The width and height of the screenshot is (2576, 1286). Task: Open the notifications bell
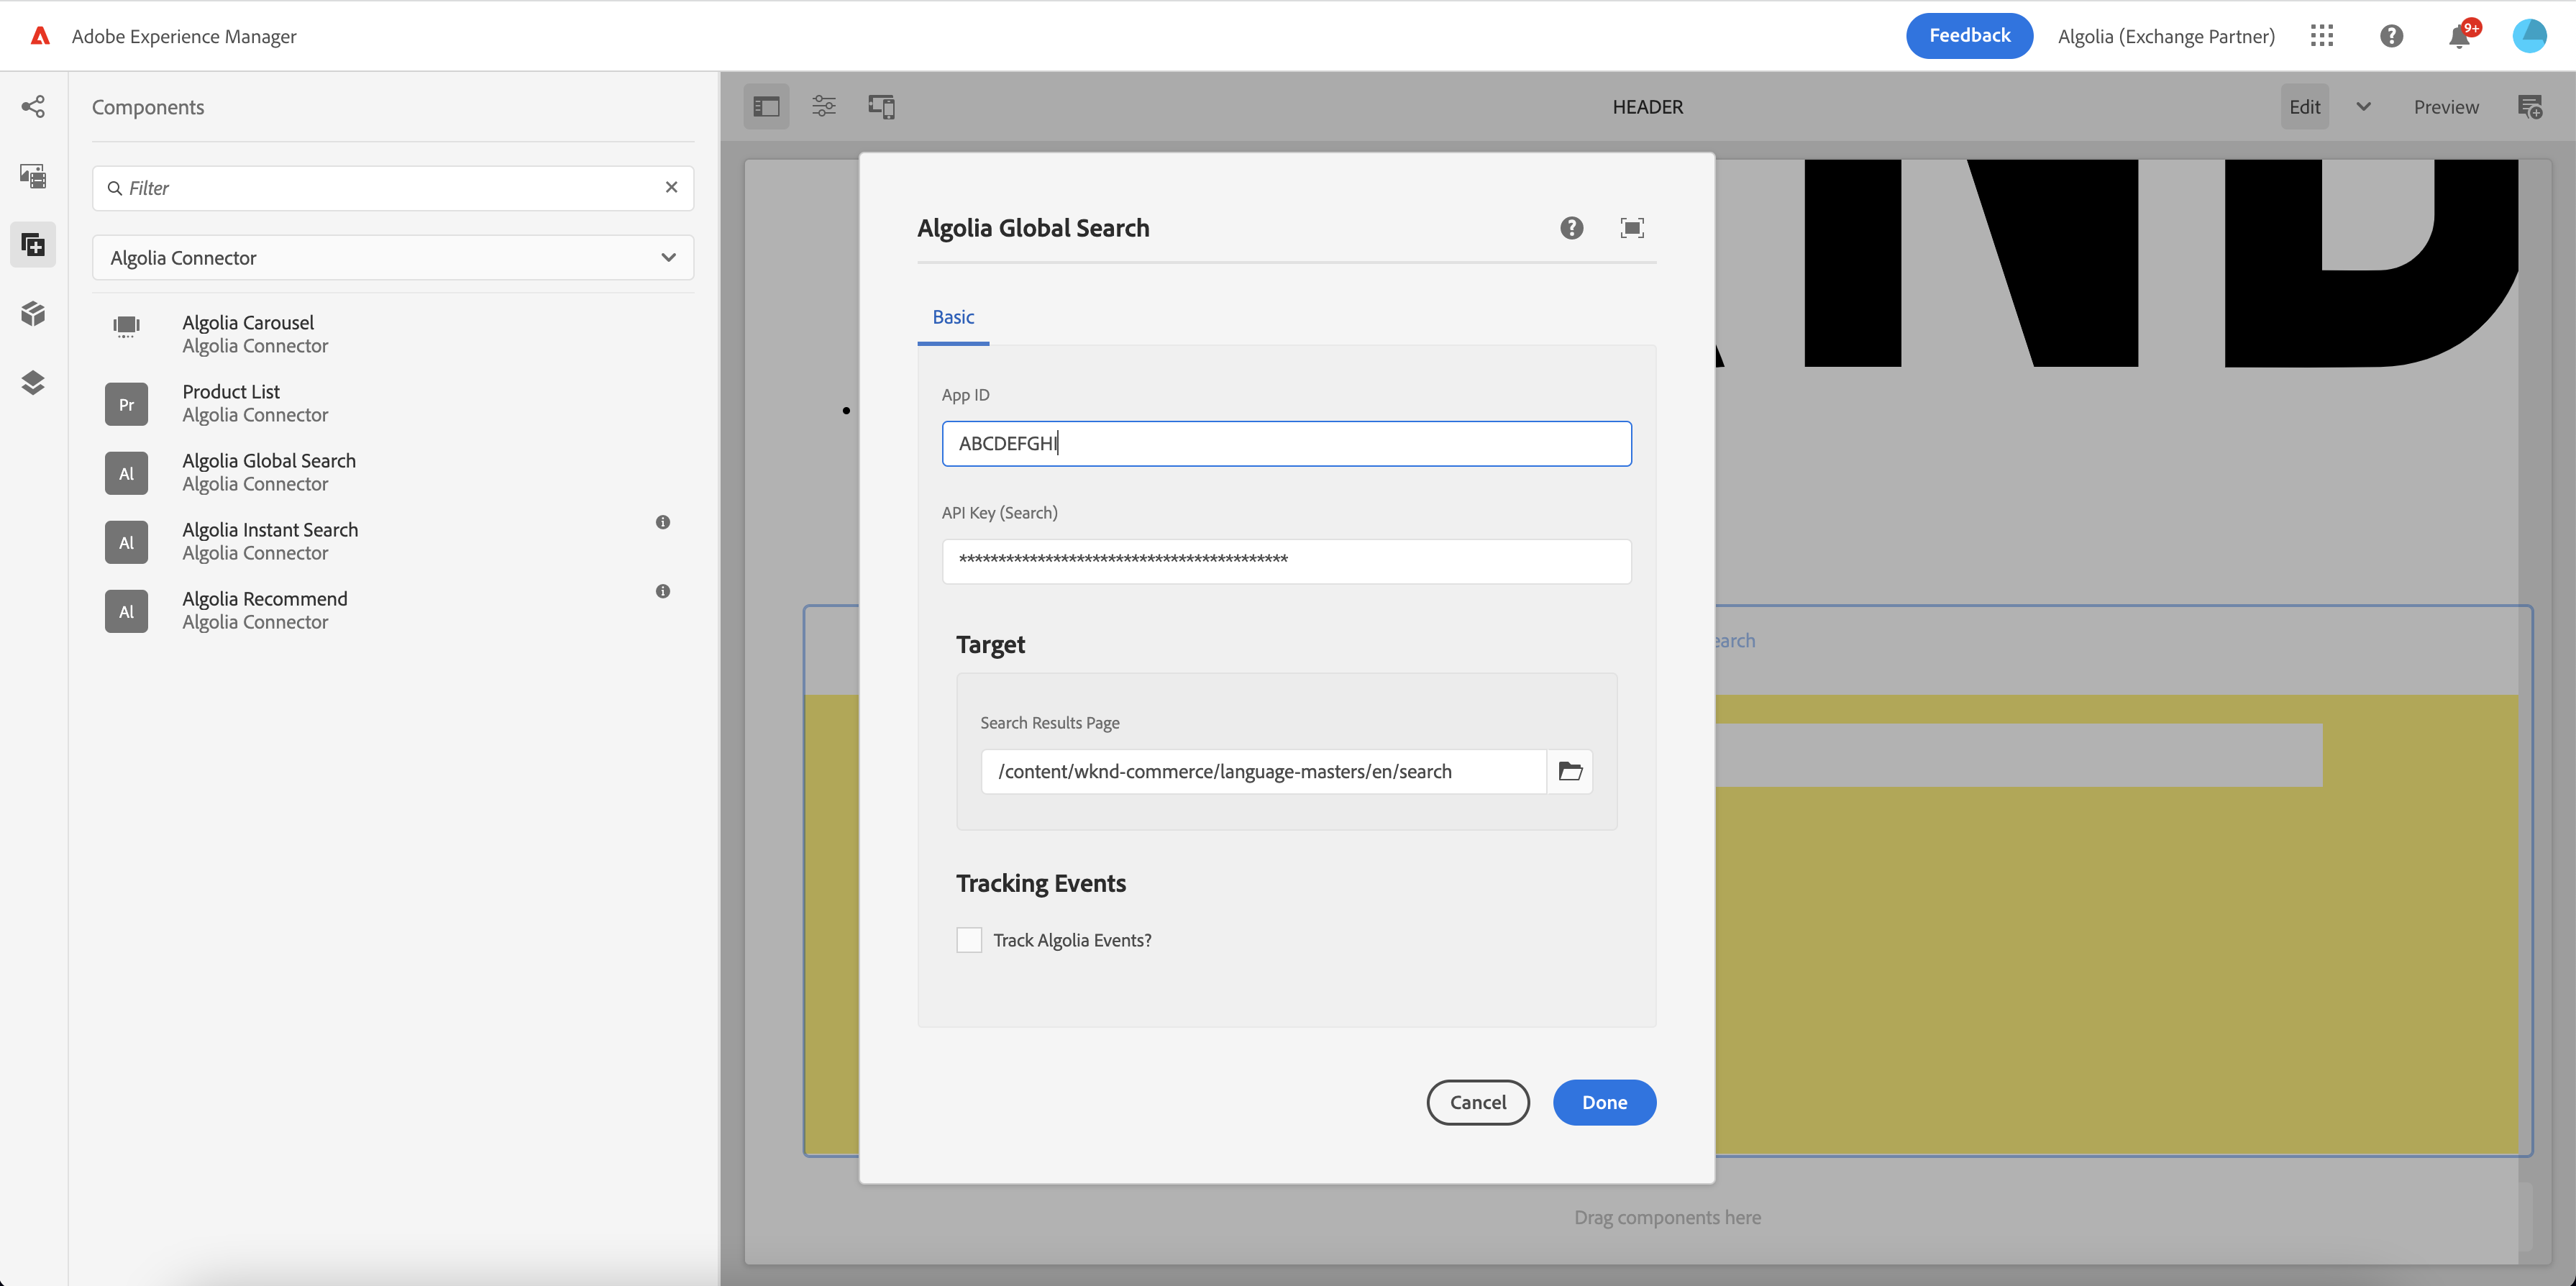[x=2459, y=37]
